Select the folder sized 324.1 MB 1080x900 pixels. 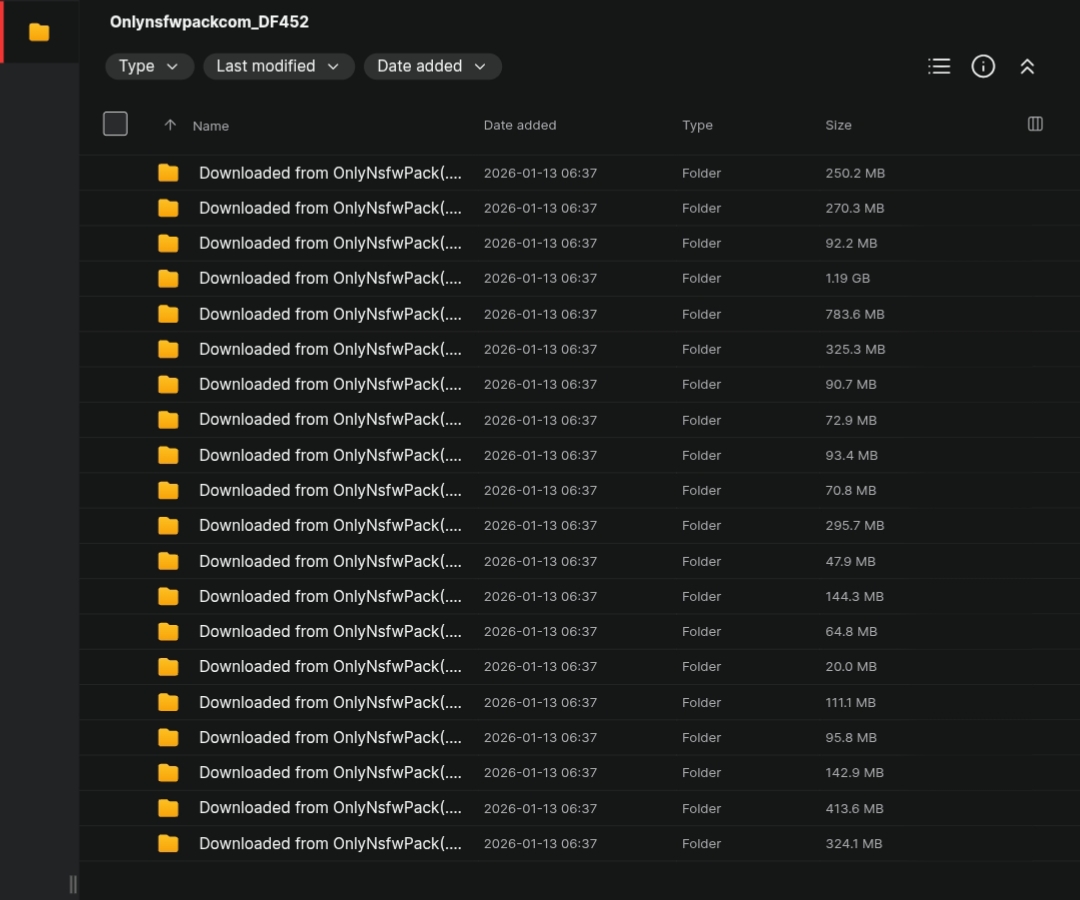[579, 844]
